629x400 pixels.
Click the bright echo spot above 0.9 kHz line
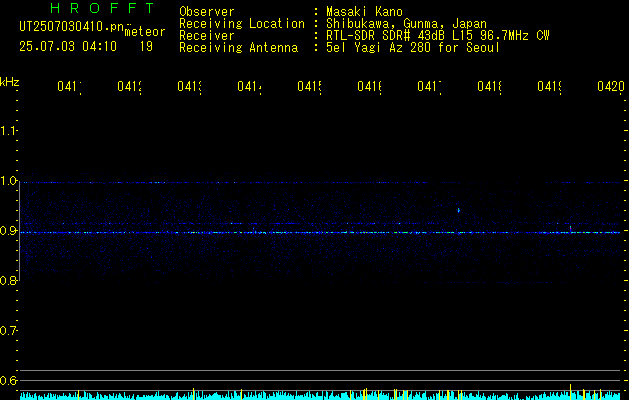pyautogui.click(x=459, y=210)
